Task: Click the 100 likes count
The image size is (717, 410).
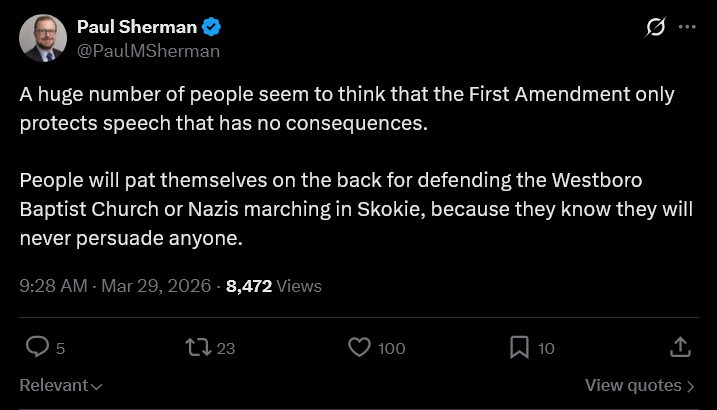Action: 392,348
